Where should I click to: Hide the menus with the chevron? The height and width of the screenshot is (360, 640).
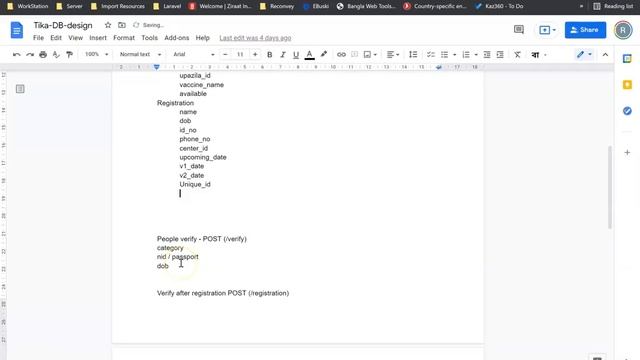pos(605,55)
